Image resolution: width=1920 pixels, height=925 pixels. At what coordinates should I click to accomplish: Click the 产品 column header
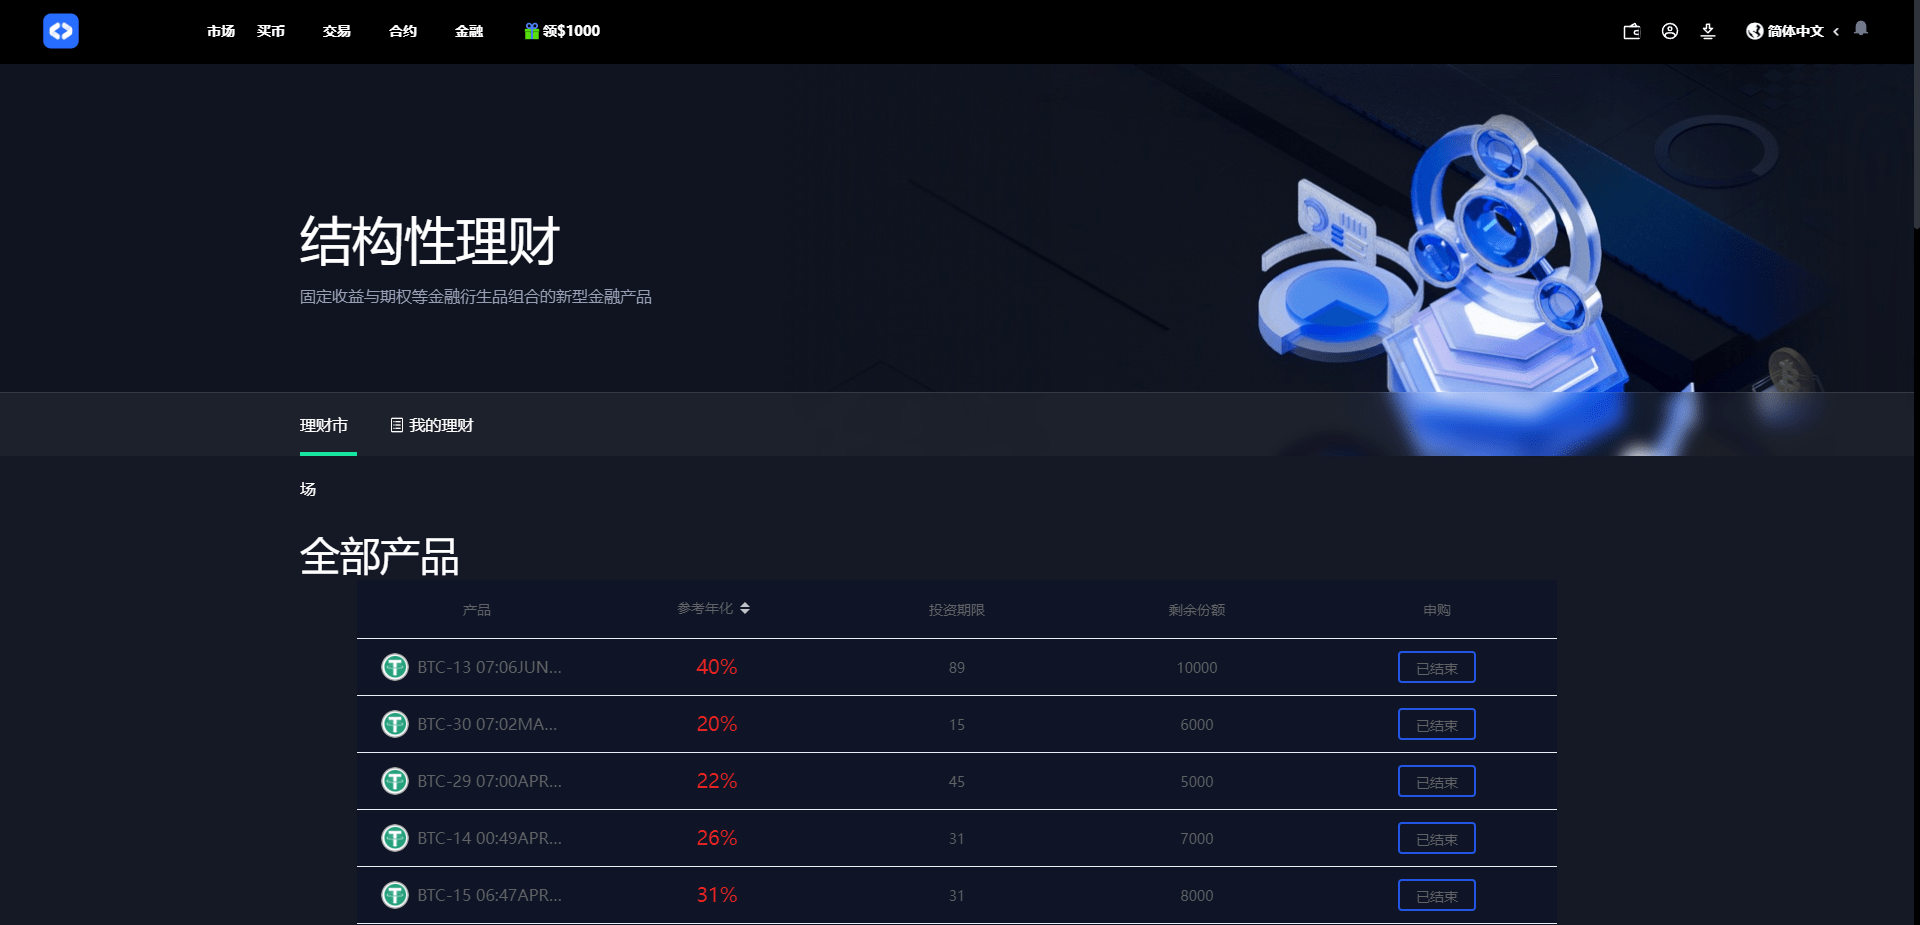pos(477,610)
